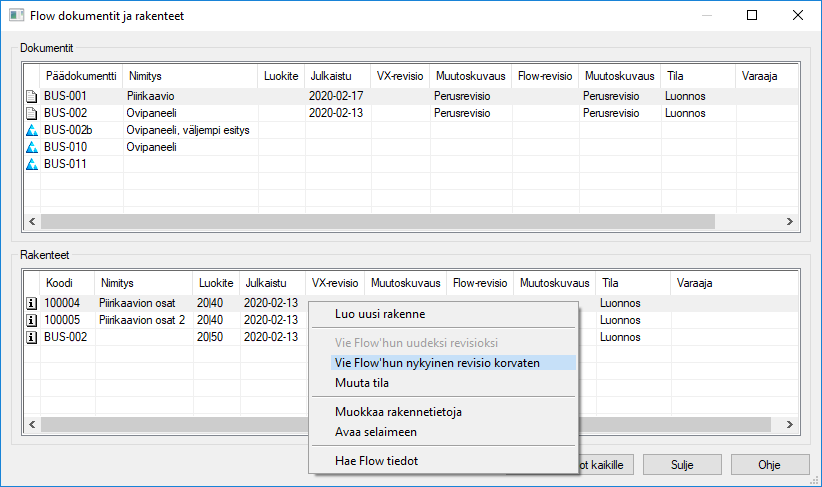Click the blue model icon beside BUS-010
Image resolution: width=822 pixels, height=487 pixels.
31,147
